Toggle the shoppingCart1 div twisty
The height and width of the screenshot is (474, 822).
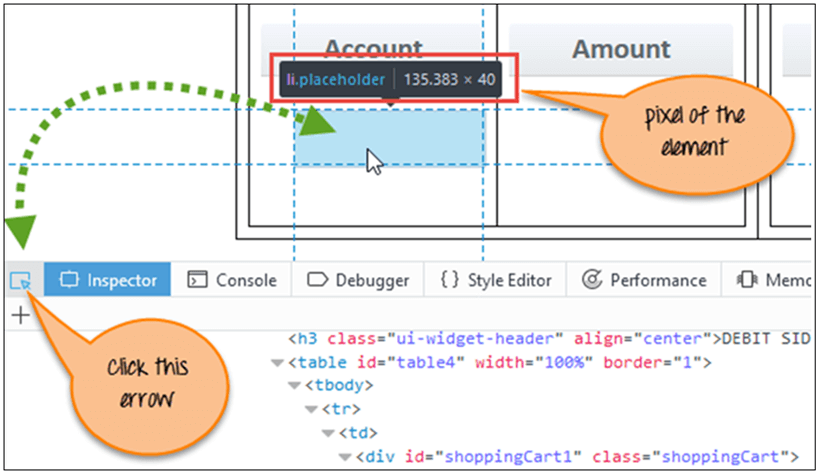click(345, 457)
